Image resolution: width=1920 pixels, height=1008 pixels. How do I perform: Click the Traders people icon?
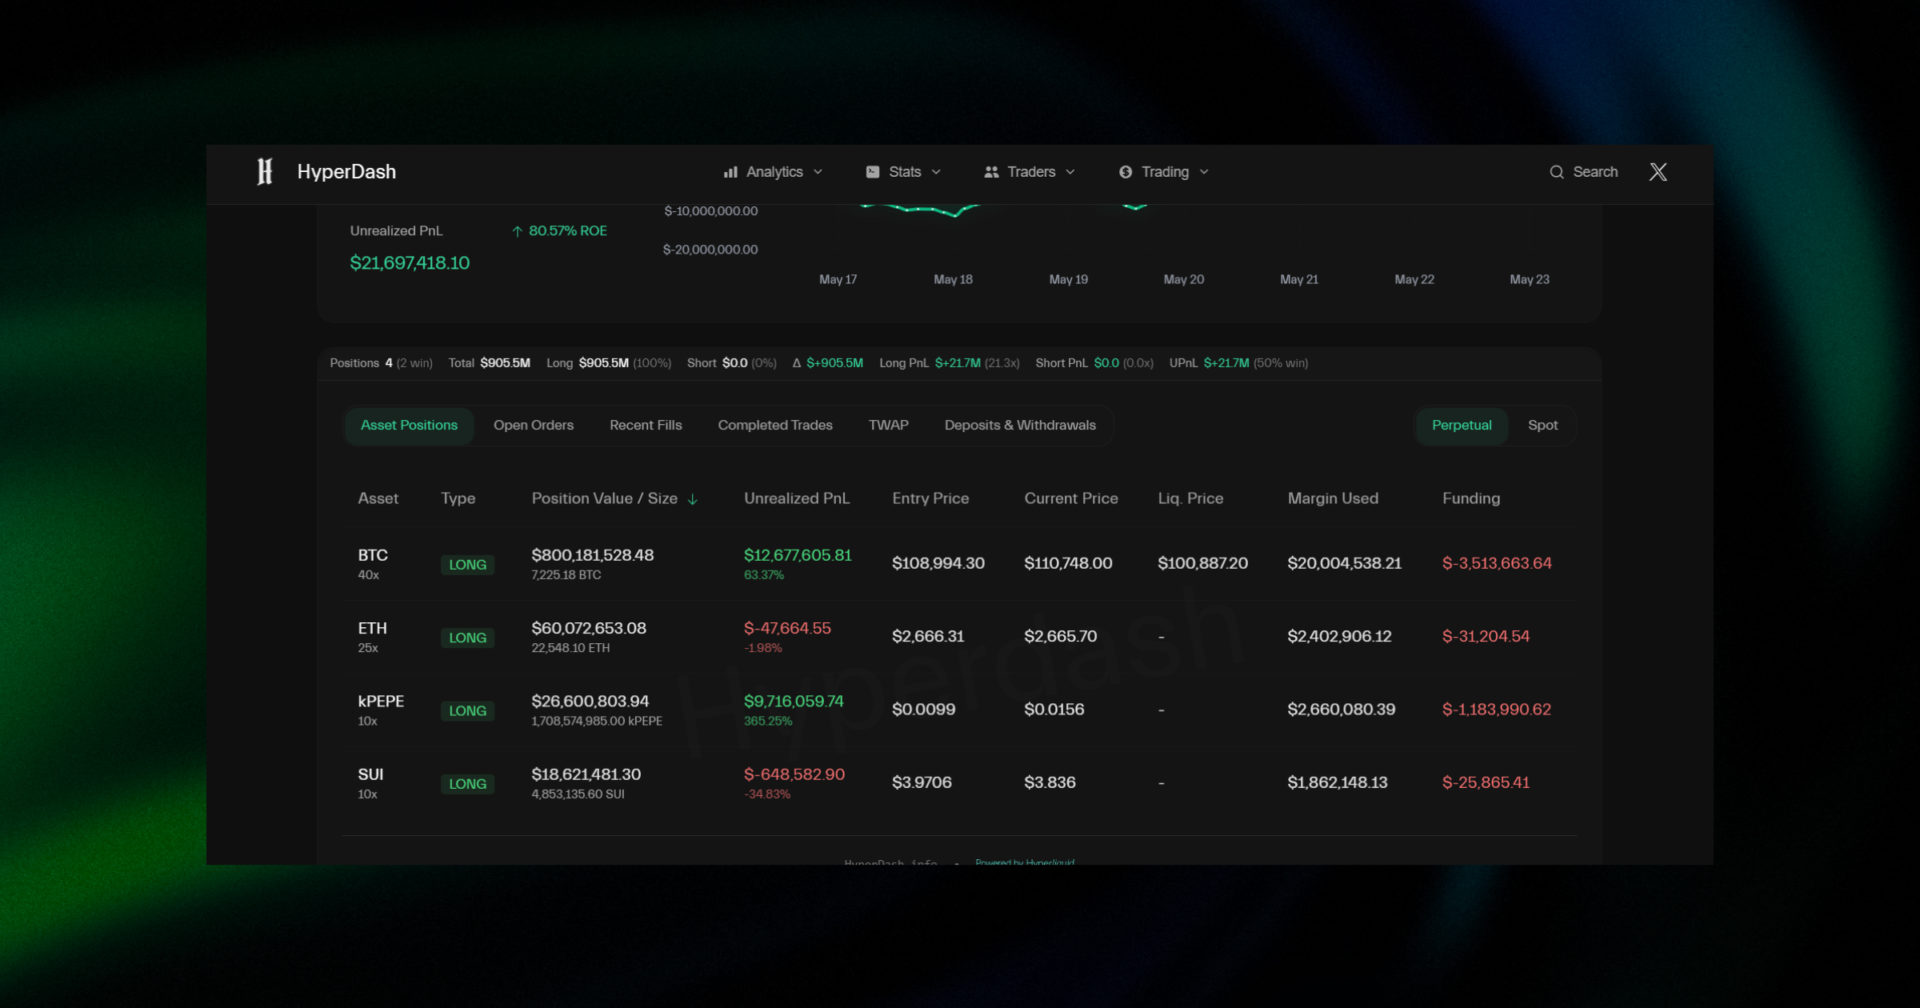tap(990, 172)
